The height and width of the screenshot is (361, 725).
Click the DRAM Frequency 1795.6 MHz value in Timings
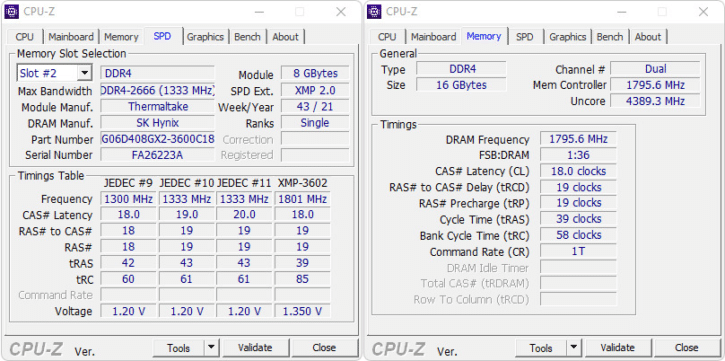click(x=578, y=139)
